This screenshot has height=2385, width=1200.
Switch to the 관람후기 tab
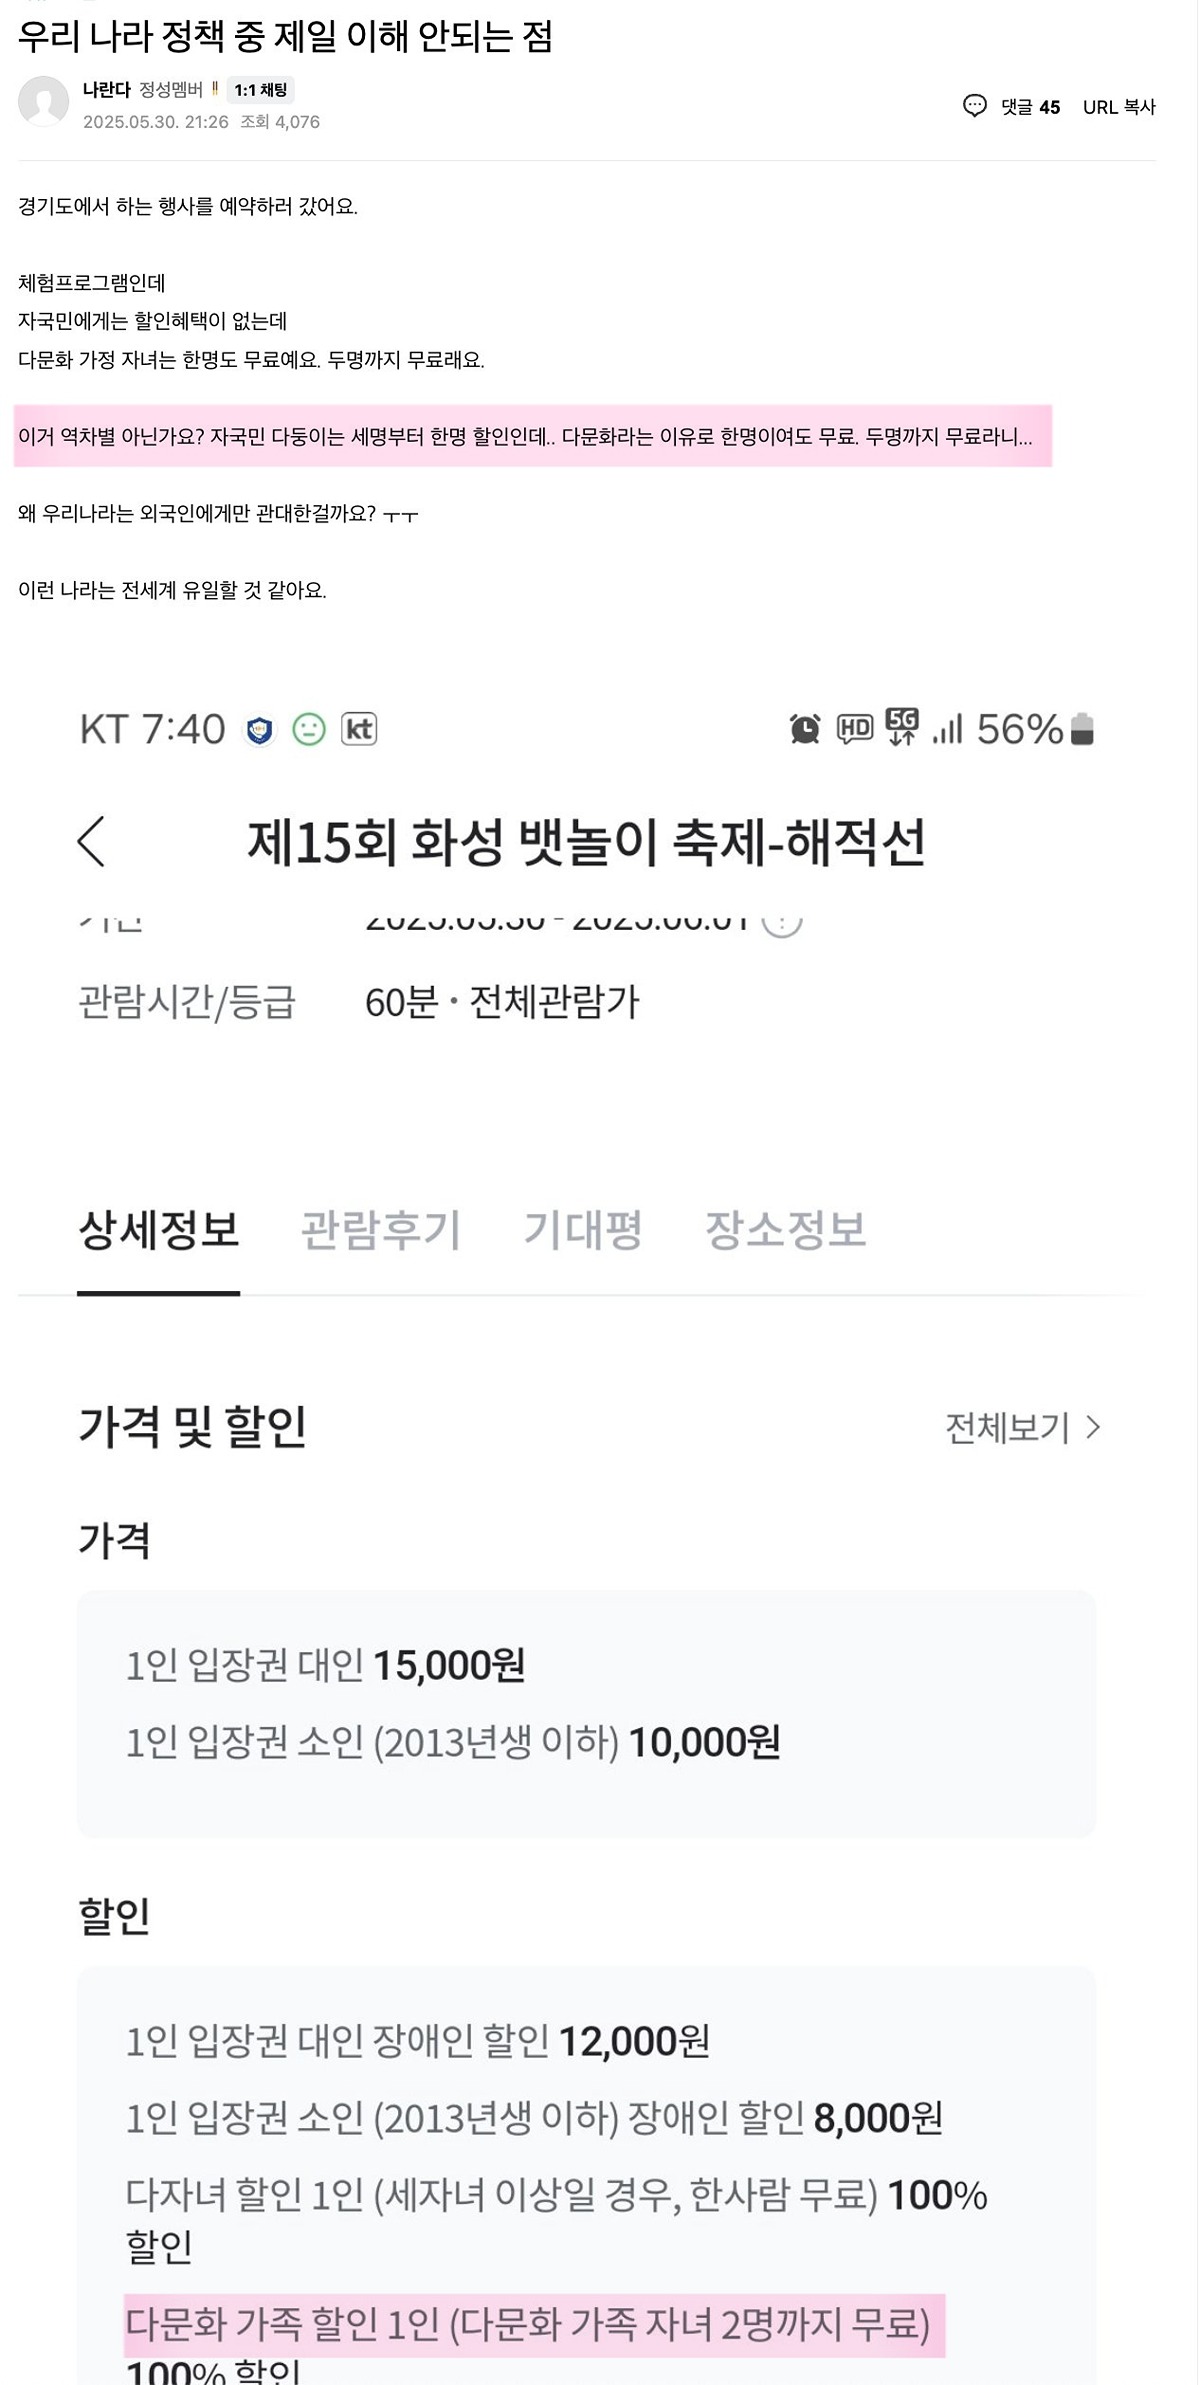(381, 1230)
